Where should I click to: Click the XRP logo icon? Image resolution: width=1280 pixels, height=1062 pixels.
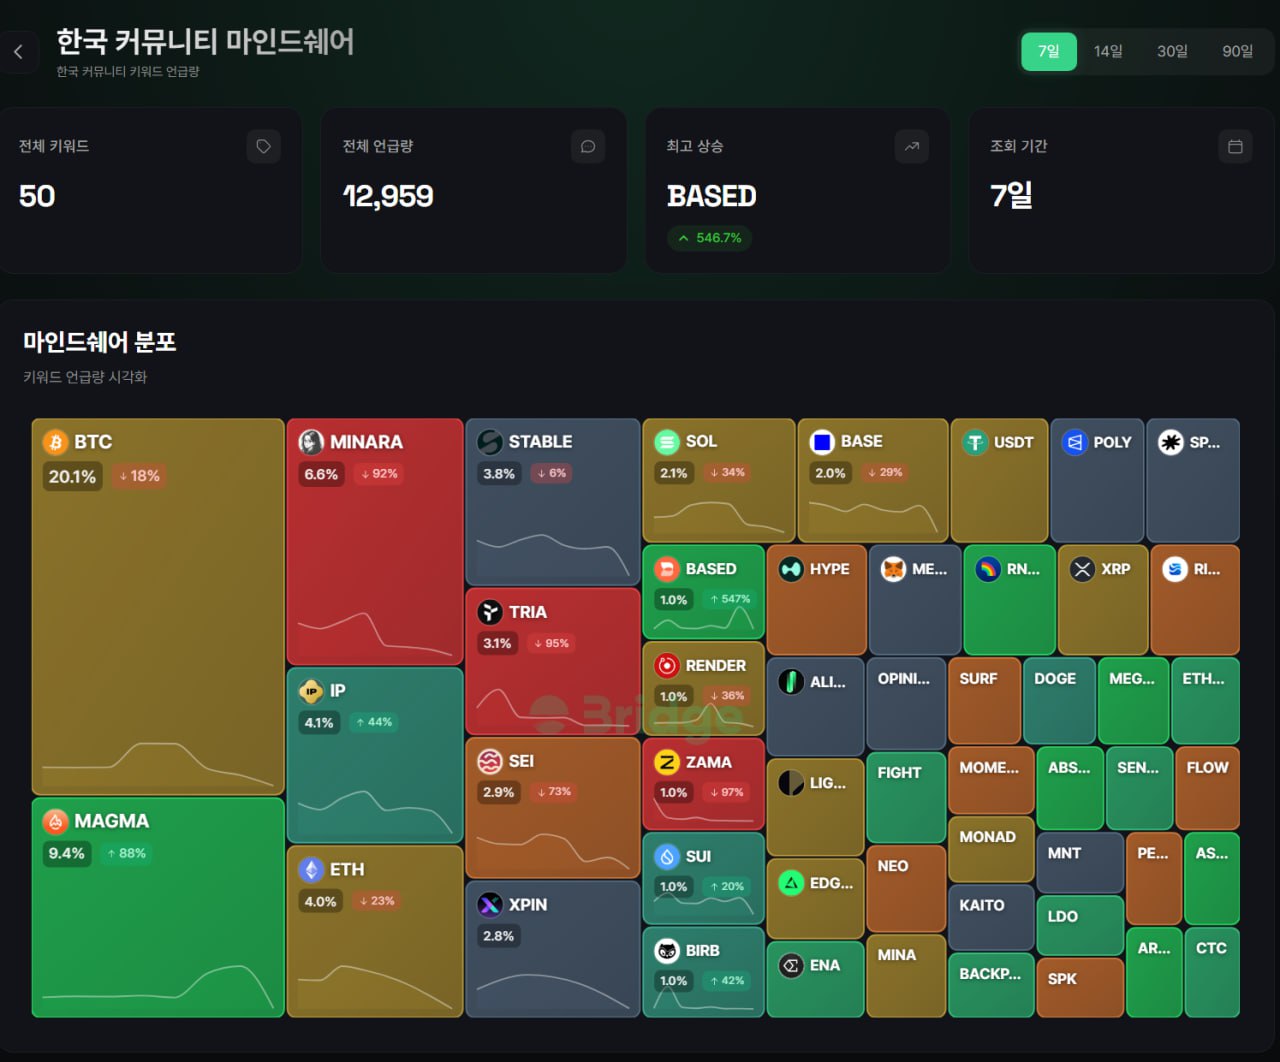tap(1082, 569)
